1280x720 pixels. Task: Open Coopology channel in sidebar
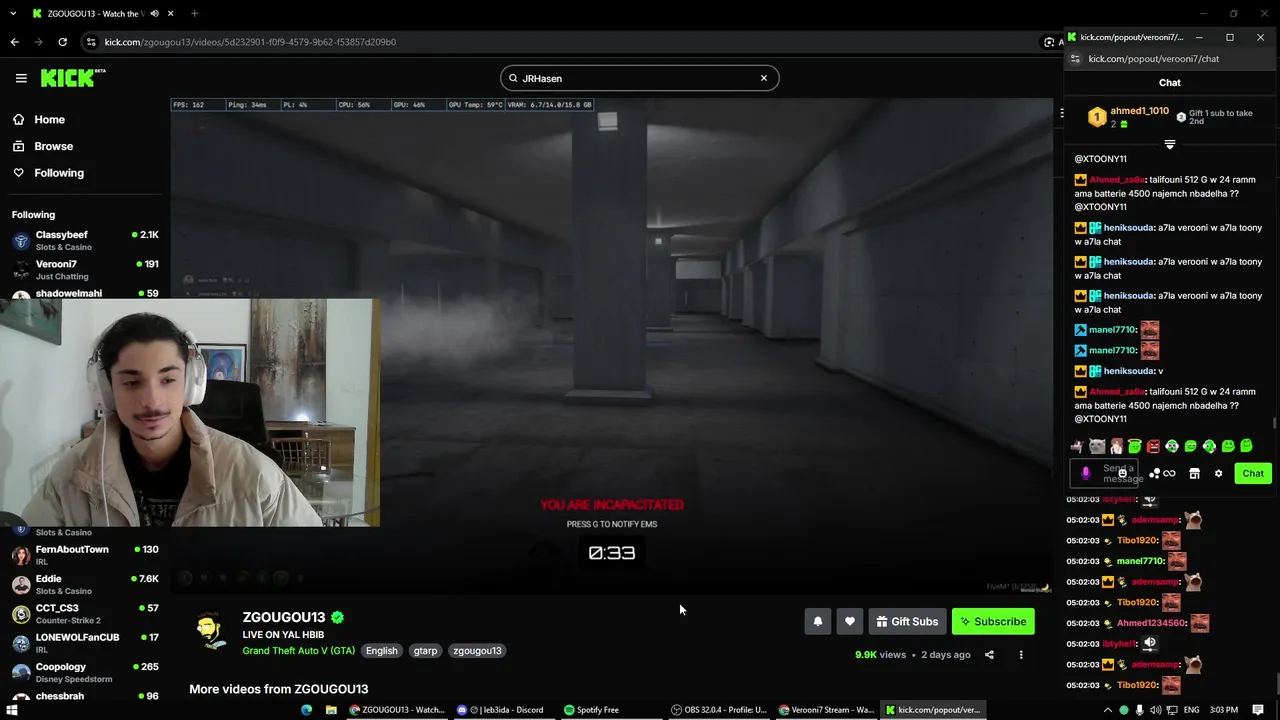(x=84, y=672)
